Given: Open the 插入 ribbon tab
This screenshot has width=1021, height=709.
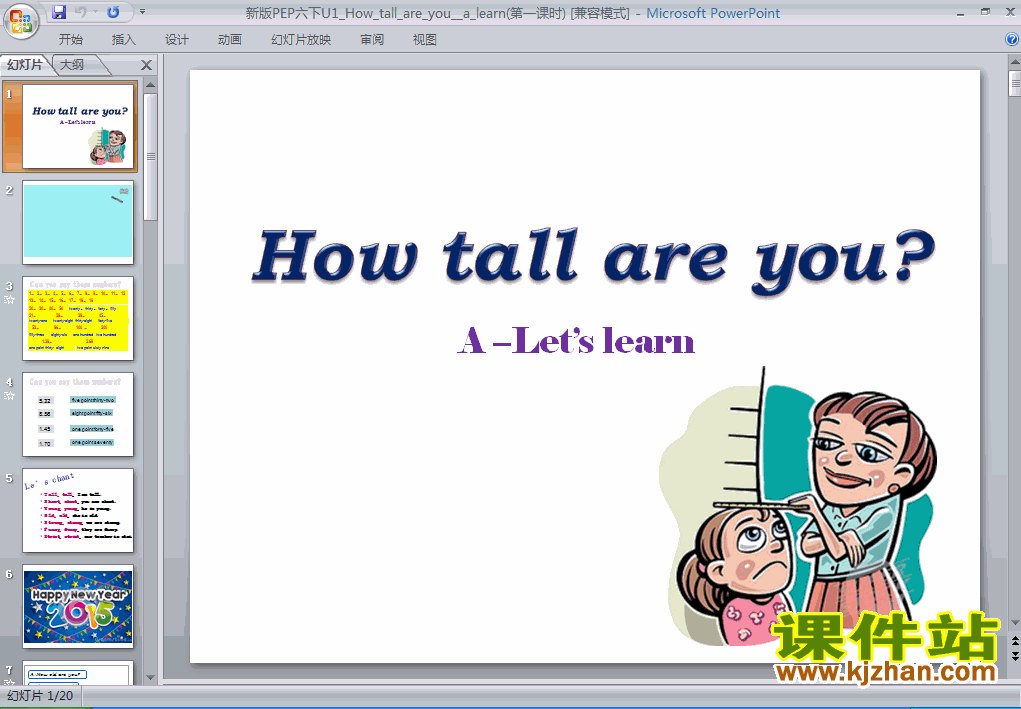Looking at the screenshot, I should tap(124, 40).
